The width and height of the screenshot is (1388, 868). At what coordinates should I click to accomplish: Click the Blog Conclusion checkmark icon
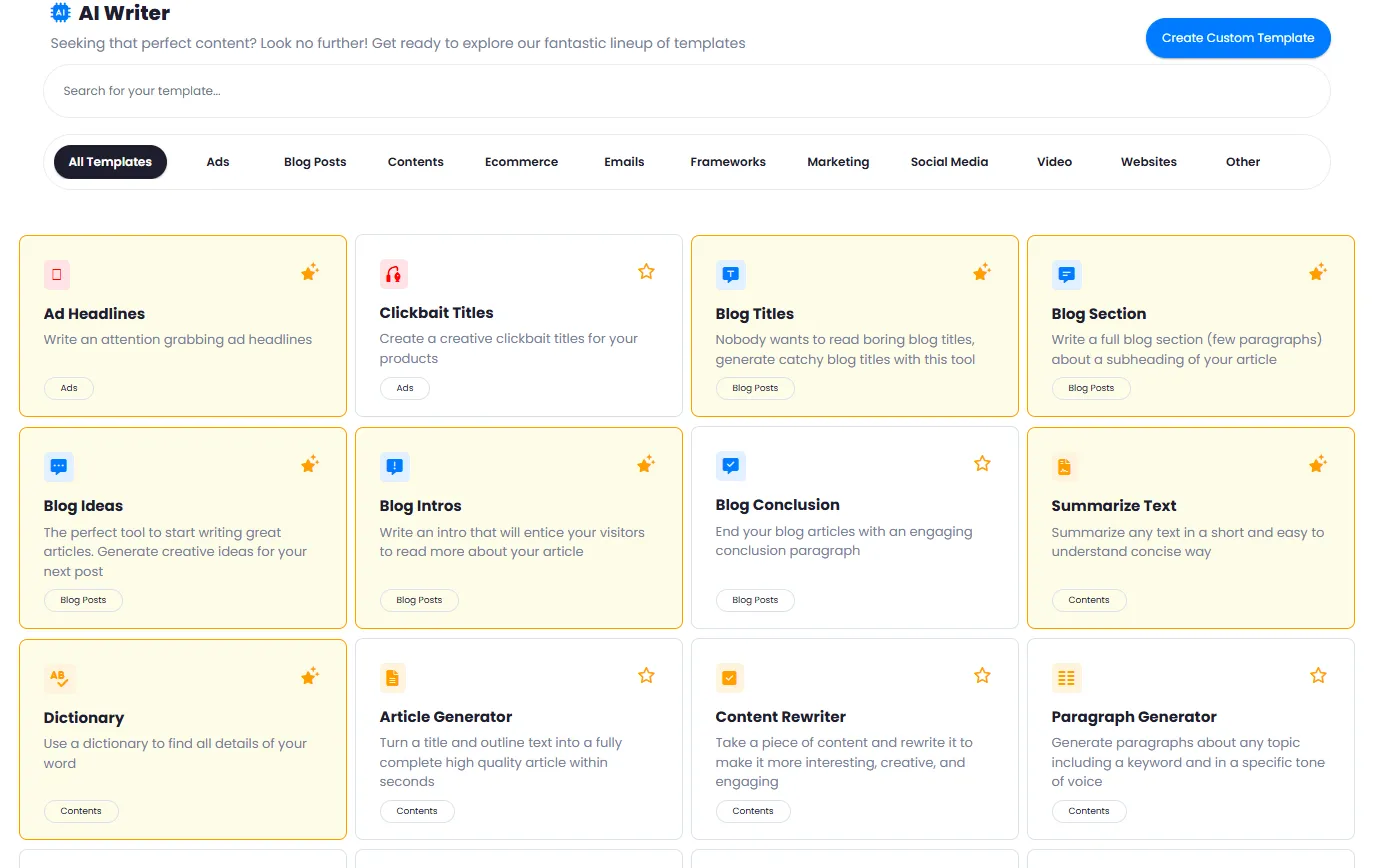coord(730,466)
